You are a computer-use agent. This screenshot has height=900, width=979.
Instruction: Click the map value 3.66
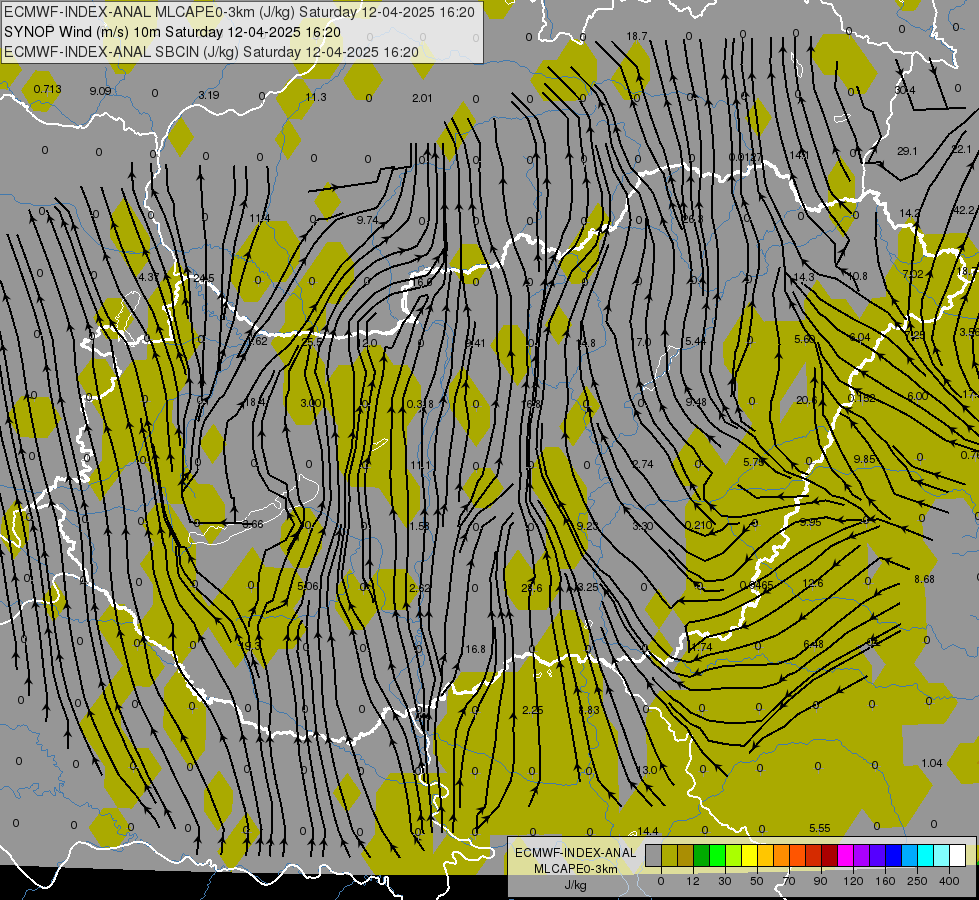[253, 524]
